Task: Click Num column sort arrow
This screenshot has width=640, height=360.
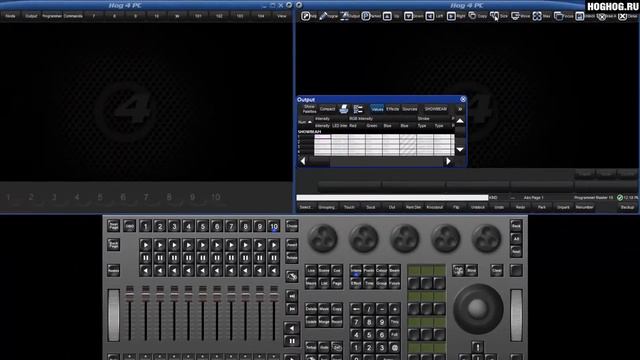Action: (309, 122)
